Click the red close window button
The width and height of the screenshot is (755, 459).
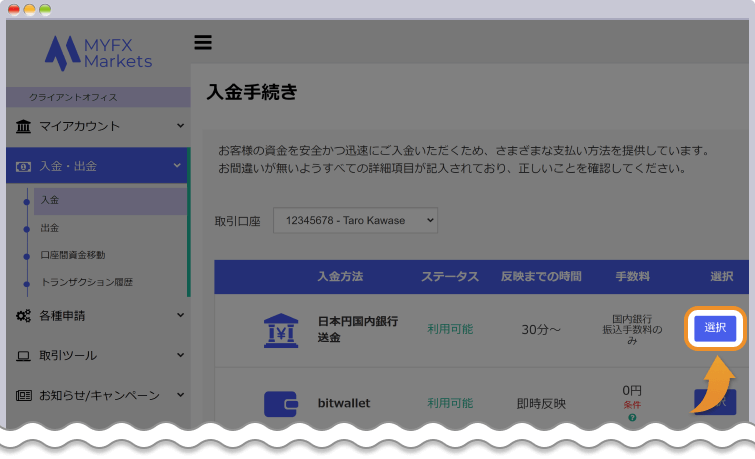click(x=14, y=10)
